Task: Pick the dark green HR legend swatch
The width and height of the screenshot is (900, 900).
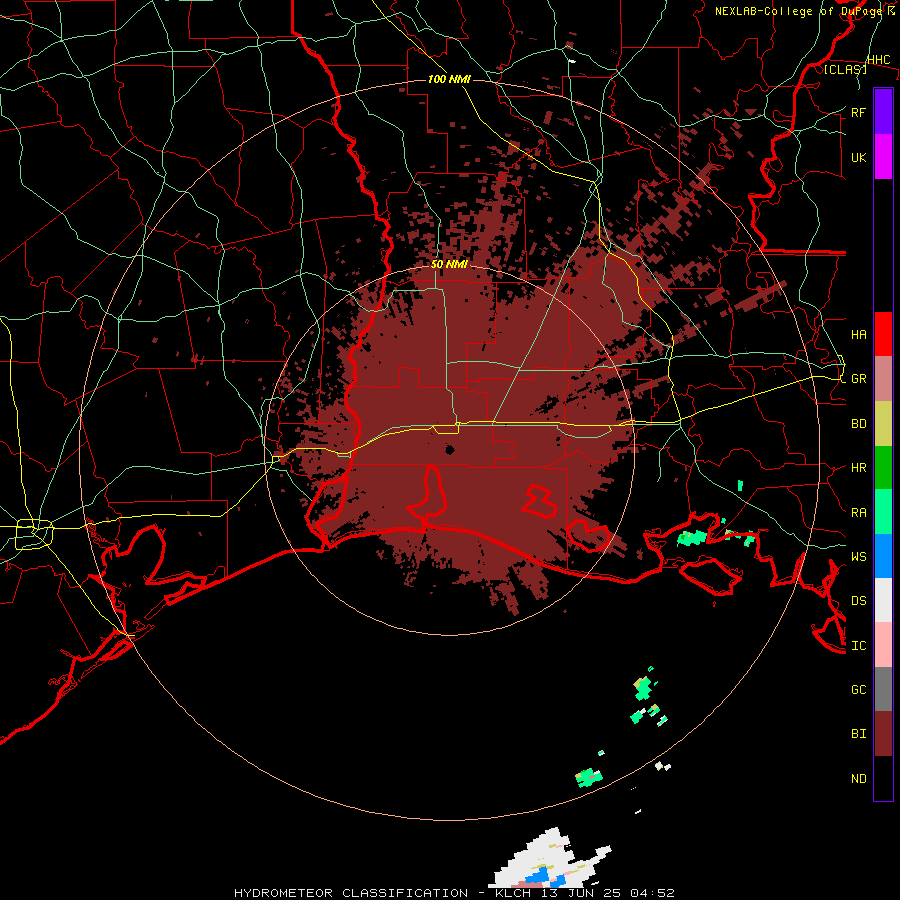Action: [x=883, y=468]
